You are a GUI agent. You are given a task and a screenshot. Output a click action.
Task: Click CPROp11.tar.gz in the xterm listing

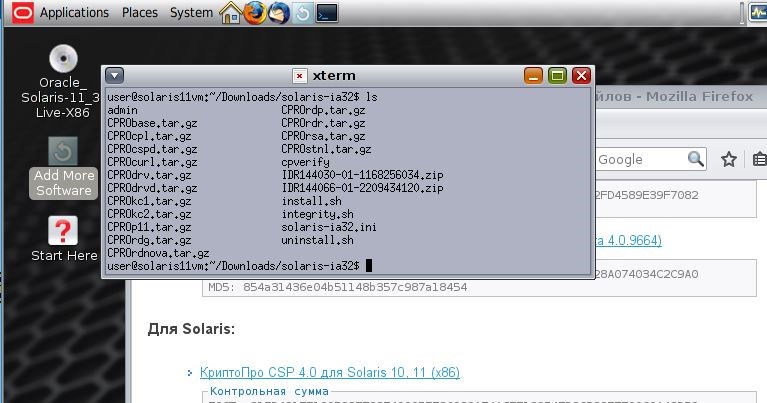tap(149, 227)
